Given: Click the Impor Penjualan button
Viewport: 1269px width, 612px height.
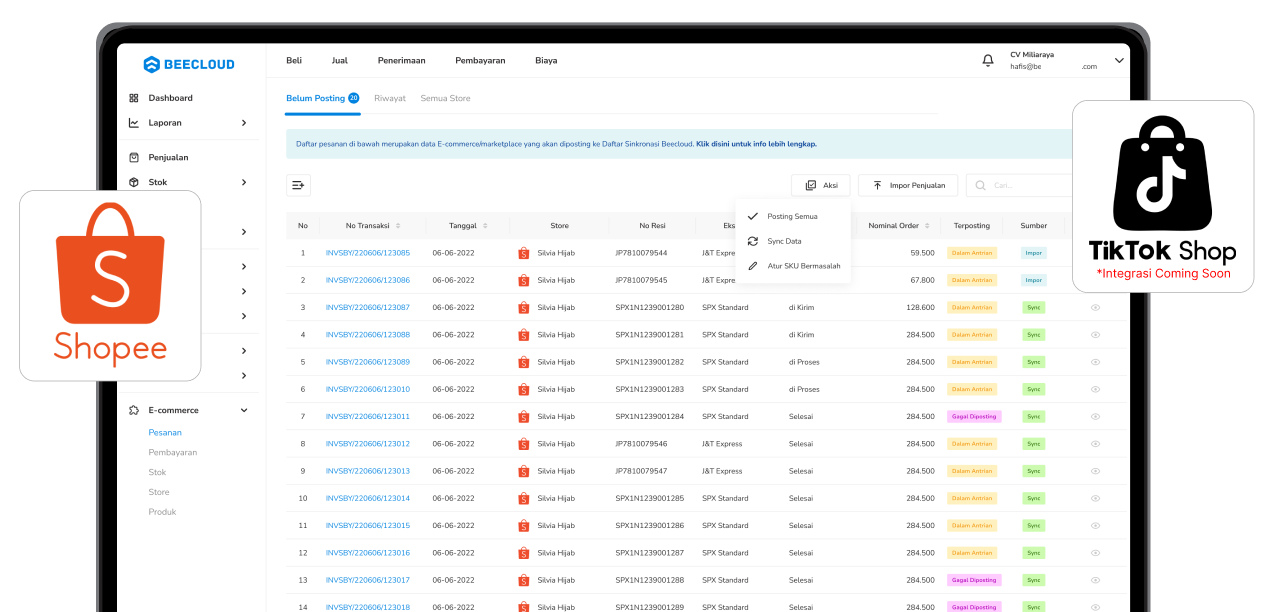Looking at the screenshot, I should point(907,185).
